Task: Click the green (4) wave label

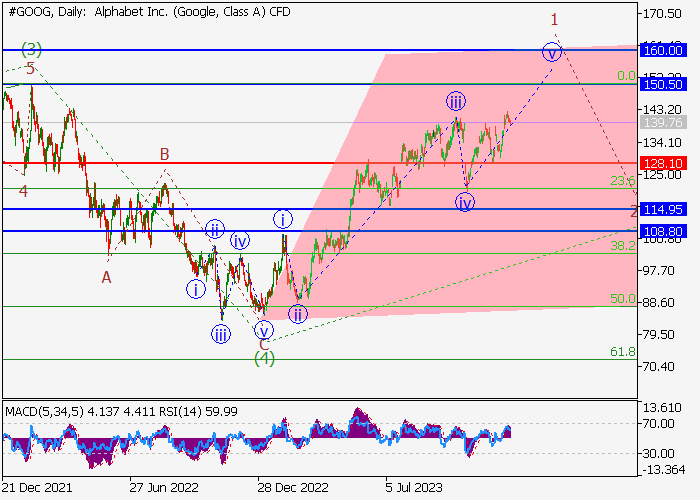Action: (x=263, y=357)
